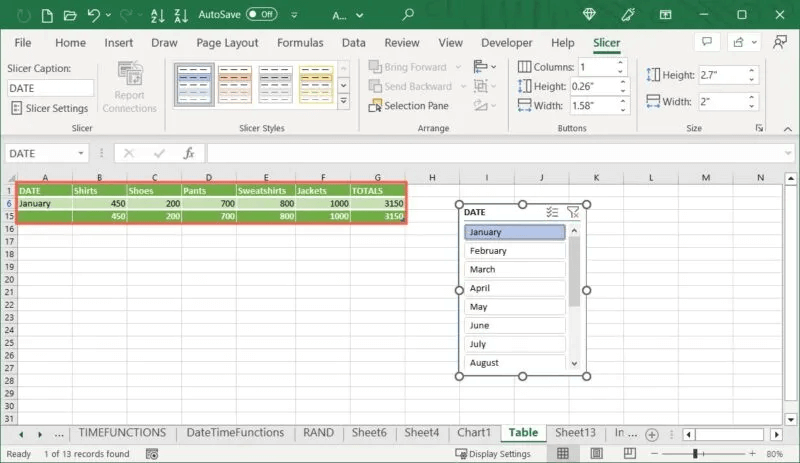Click the Slicer Caption text field

coord(50,88)
